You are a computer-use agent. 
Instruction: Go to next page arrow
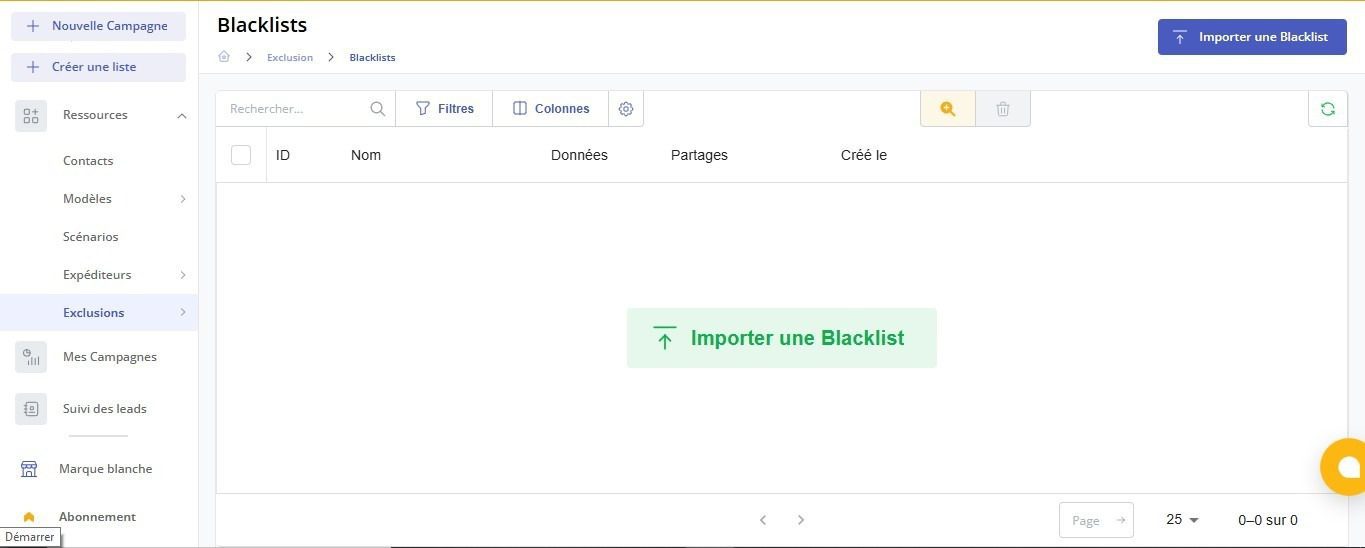(800, 520)
